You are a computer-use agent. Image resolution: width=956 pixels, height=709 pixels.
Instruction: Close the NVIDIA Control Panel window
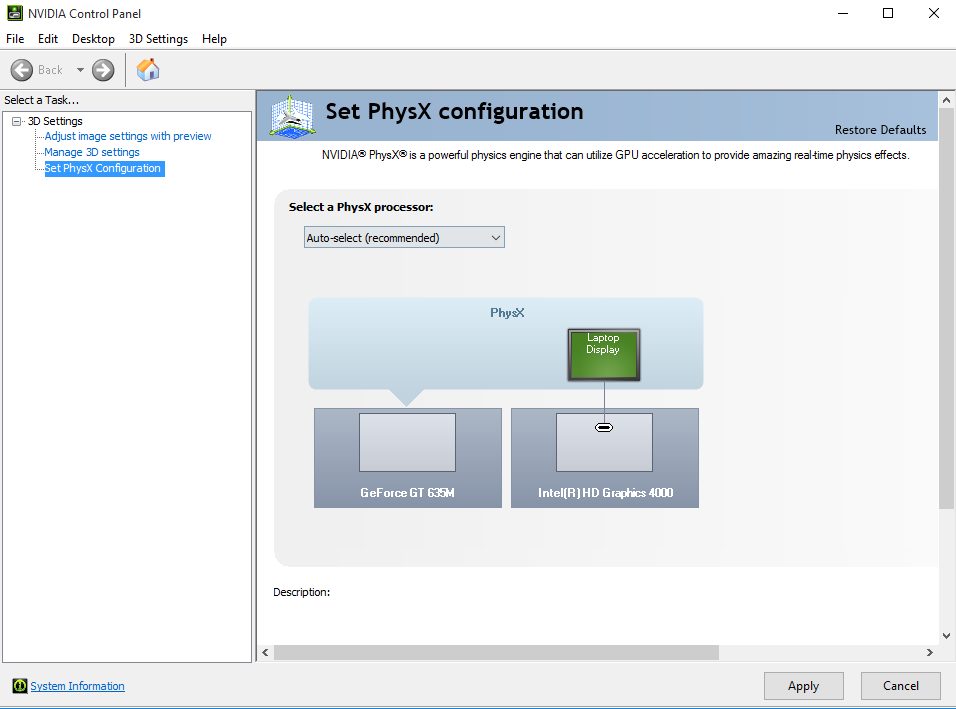pos(933,13)
